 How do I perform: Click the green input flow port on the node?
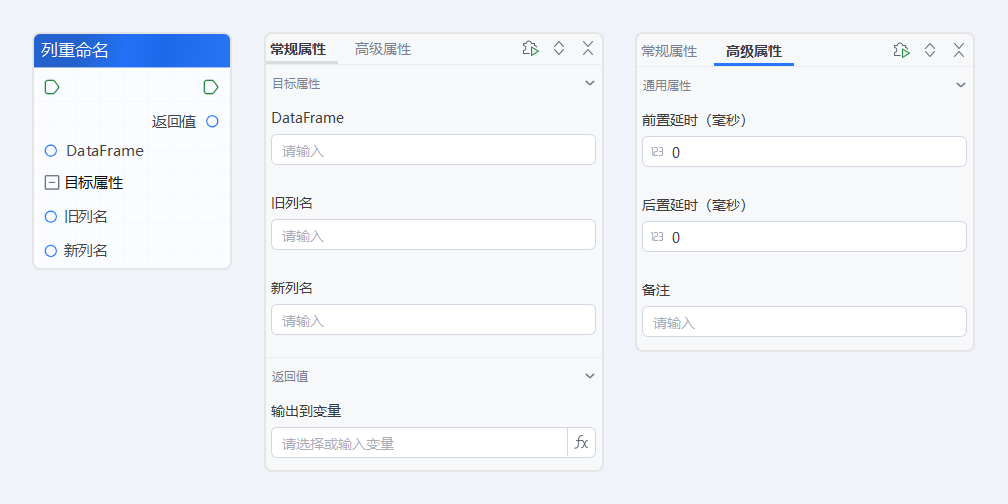click(52, 87)
